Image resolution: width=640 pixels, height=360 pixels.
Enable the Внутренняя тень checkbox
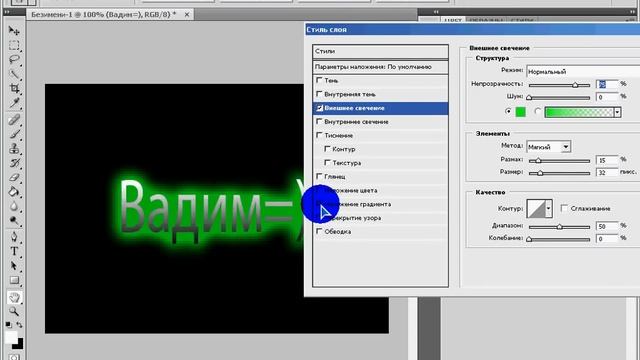319,94
